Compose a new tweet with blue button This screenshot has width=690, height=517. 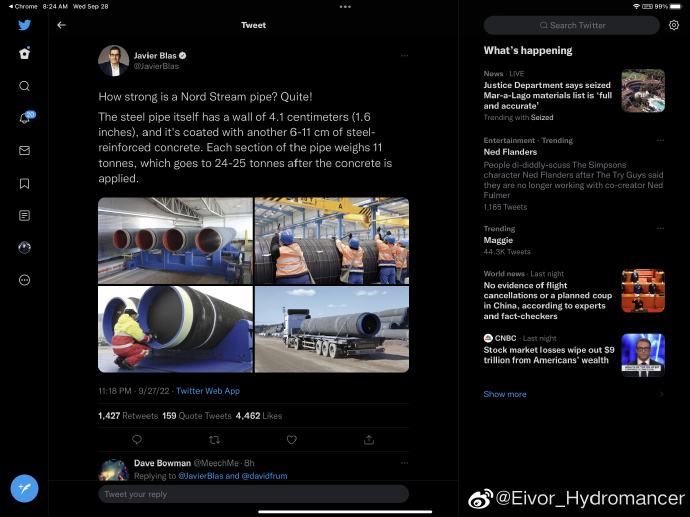click(x=25, y=488)
